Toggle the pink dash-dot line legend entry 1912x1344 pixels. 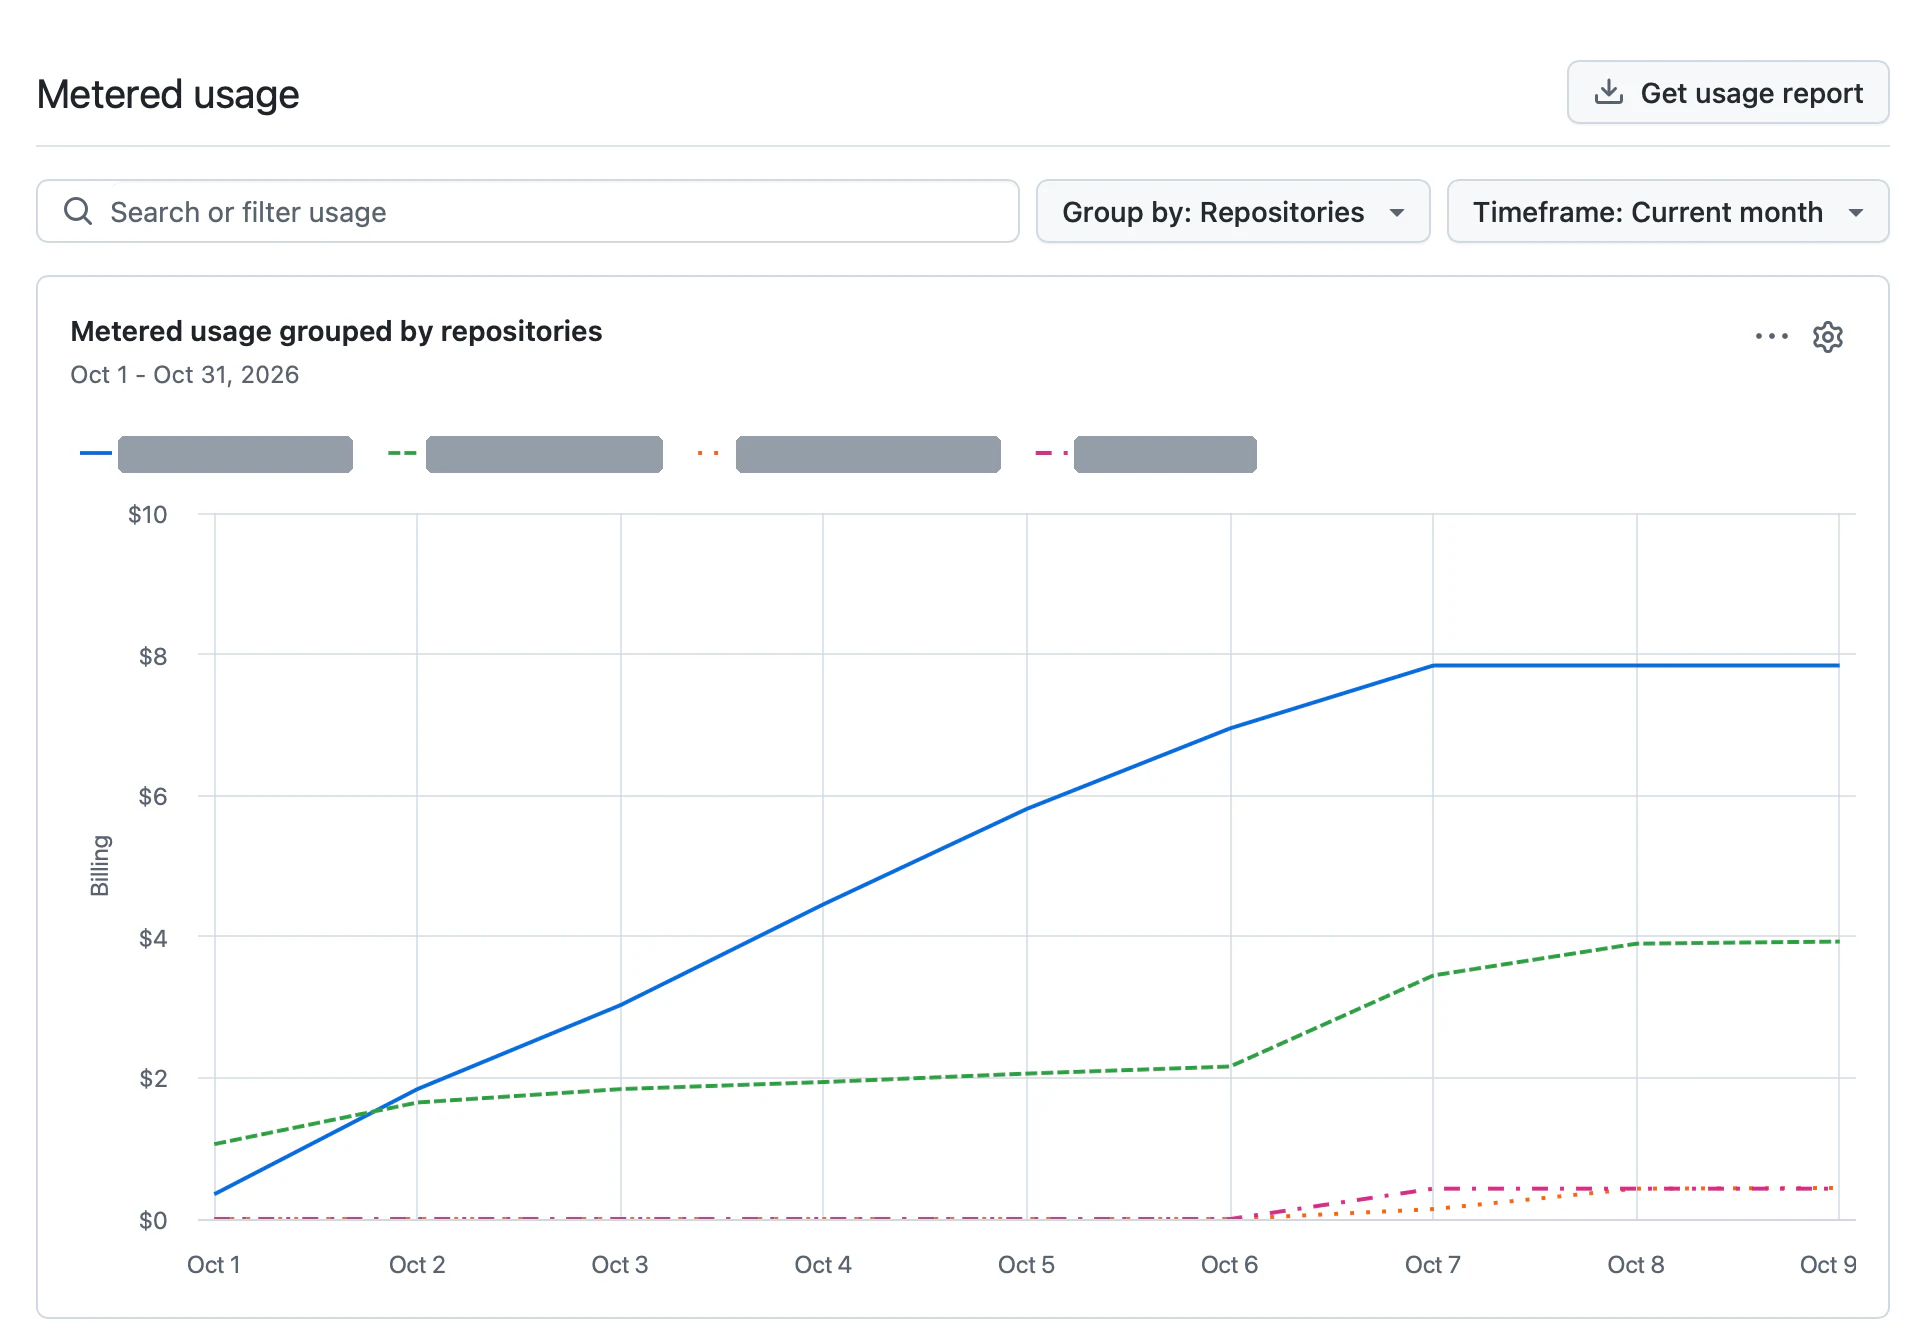(x=1145, y=454)
